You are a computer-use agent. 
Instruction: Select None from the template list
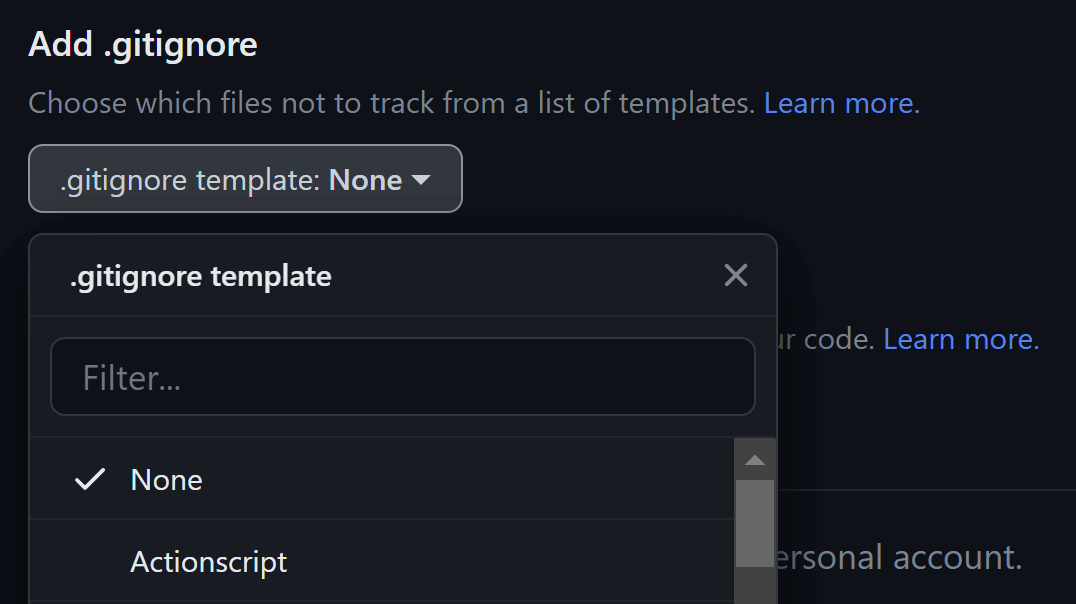pos(167,480)
